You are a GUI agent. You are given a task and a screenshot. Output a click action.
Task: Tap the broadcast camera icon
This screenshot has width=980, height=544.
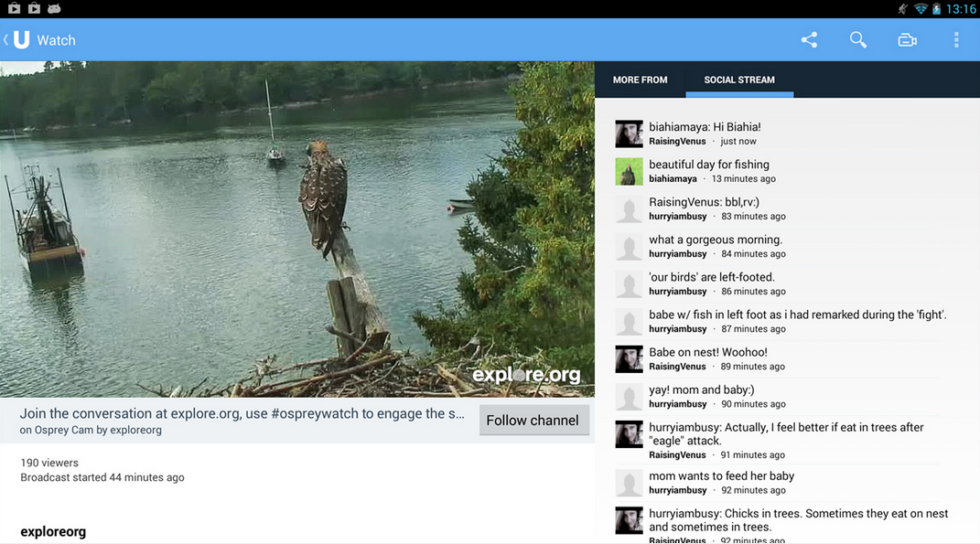coord(907,40)
